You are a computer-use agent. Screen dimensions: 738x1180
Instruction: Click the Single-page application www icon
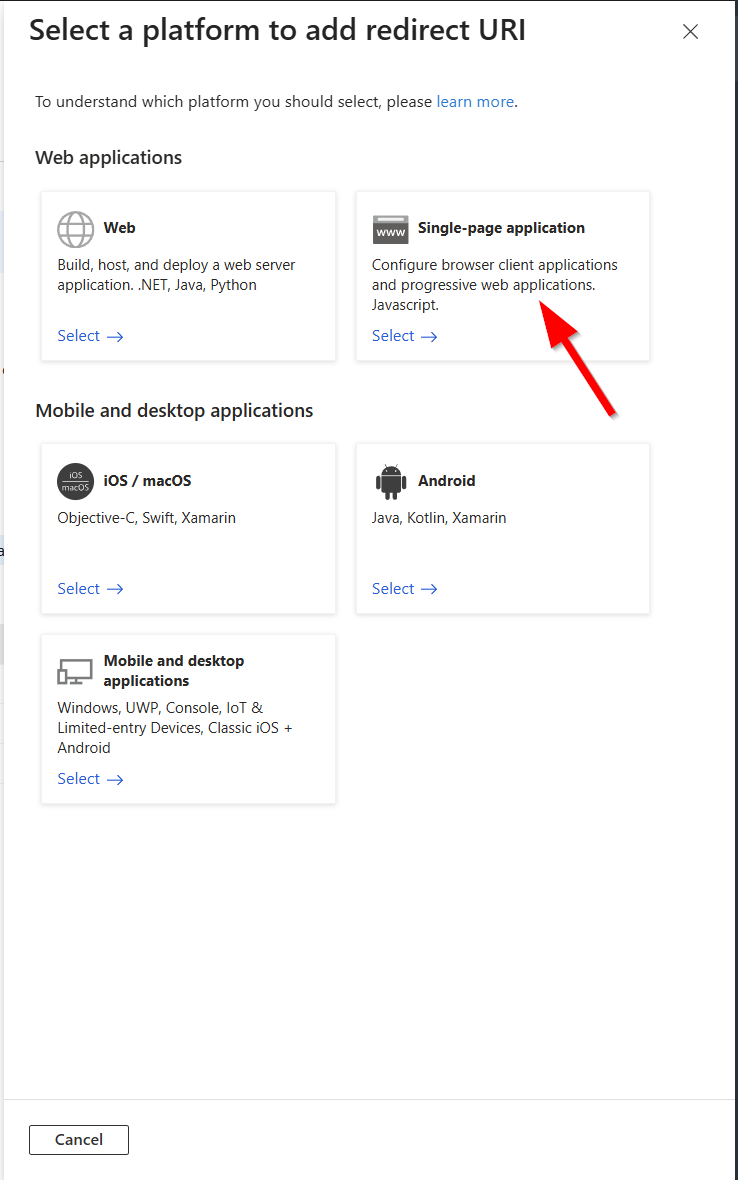(390, 229)
